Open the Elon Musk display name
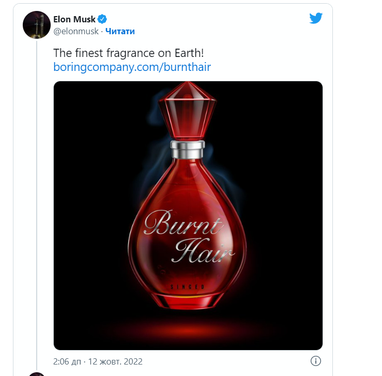This screenshot has height=376, width=382. [74, 19]
